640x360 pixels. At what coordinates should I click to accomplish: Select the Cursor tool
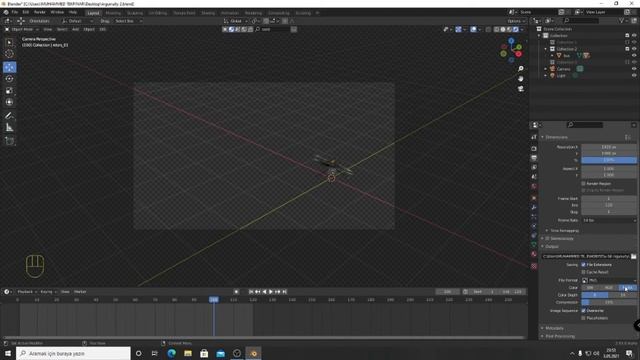[9, 54]
